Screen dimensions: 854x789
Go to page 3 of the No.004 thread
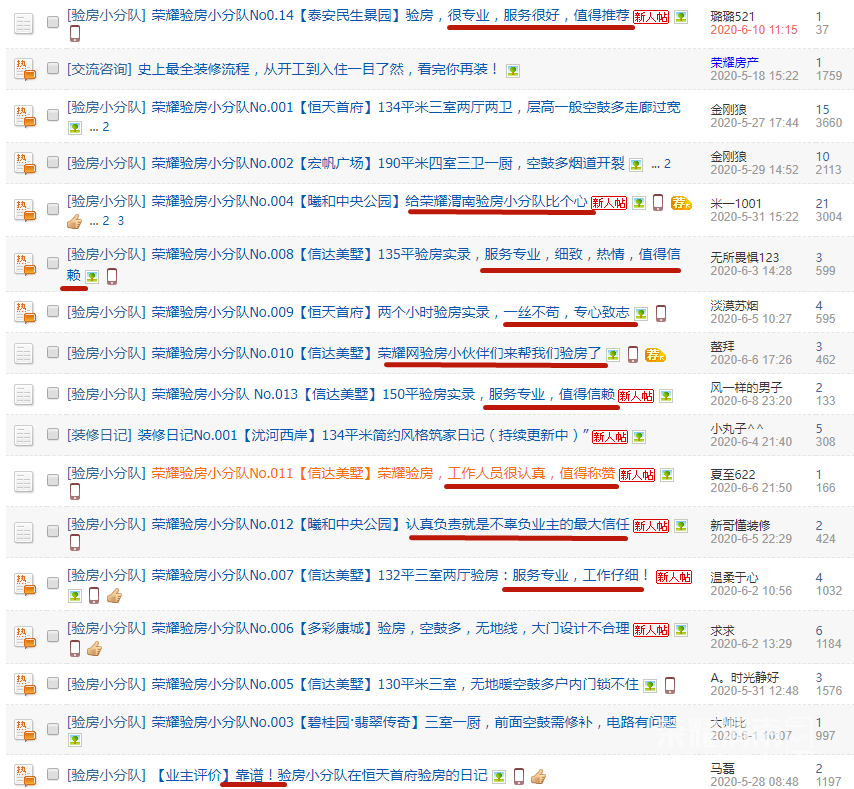tap(121, 221)
